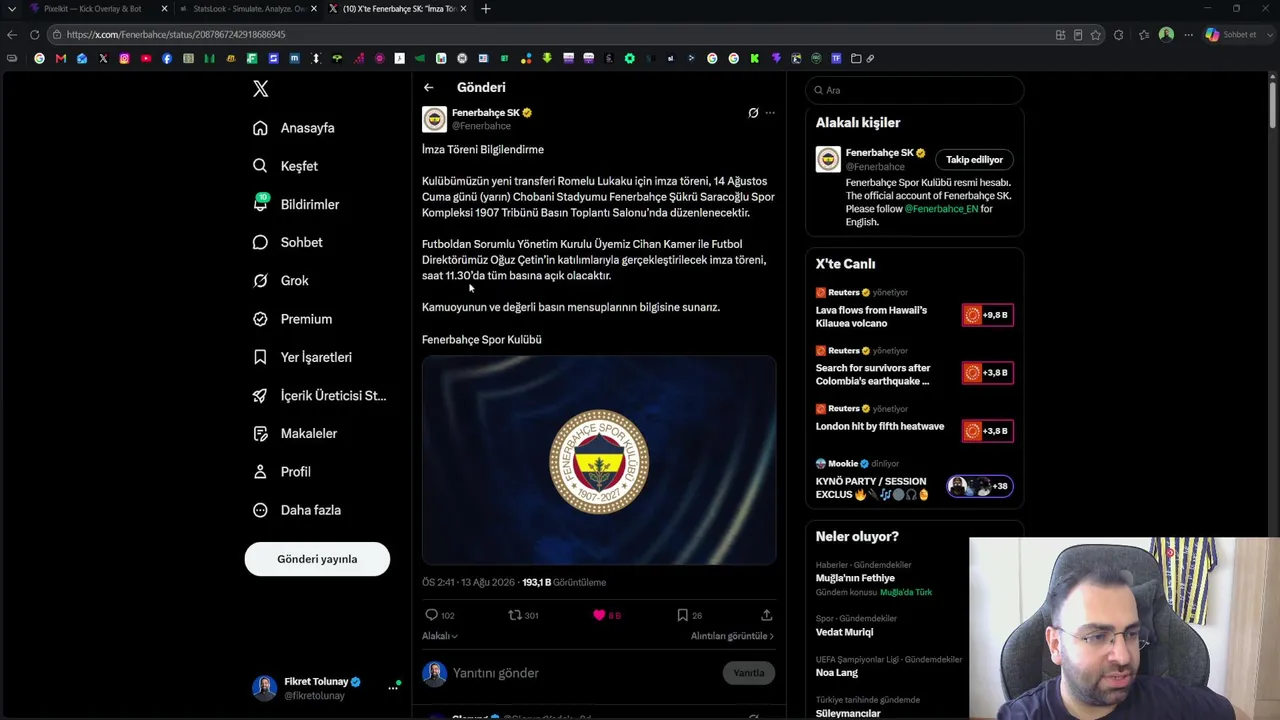Open the Grok icon on the post header

753,113
